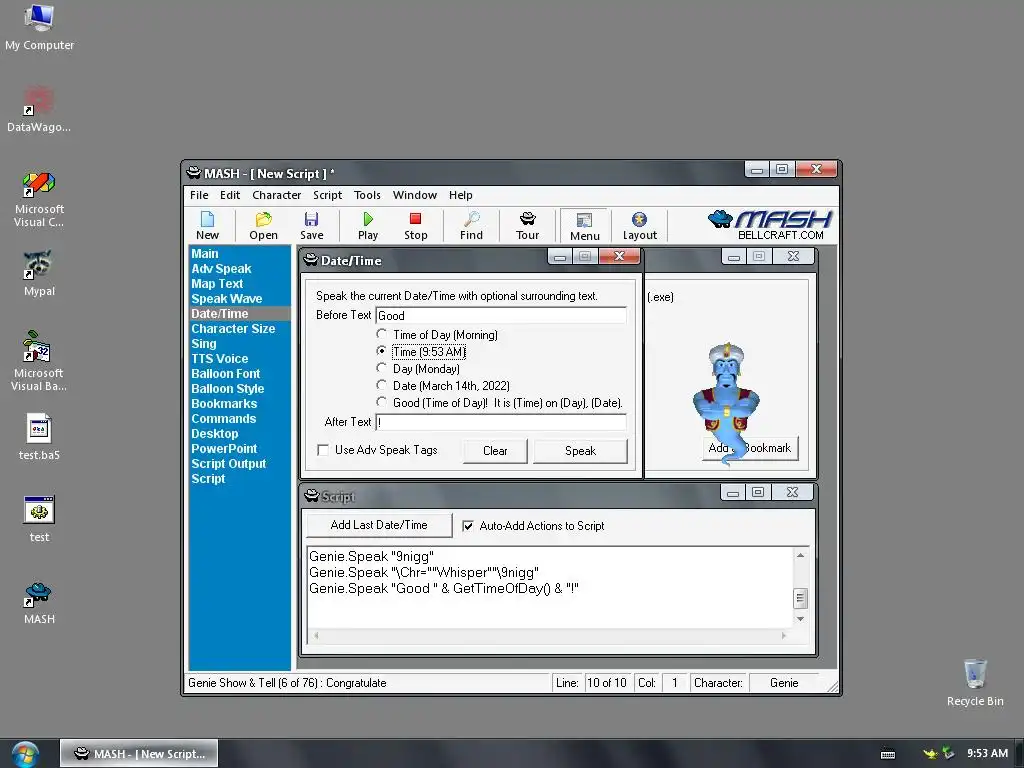The width and height of the screenshot is (1024, 768).
Task: Select the test.bas file icon
Action: point(39,437)
